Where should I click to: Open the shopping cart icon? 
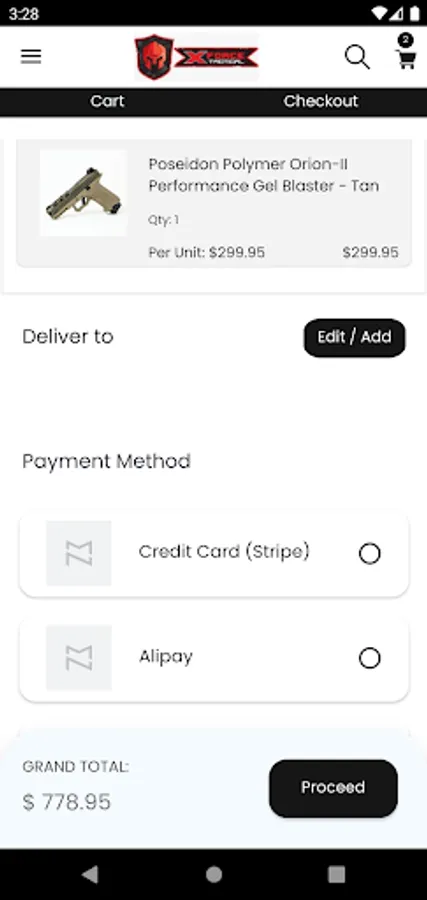pyautogui.click(x=406, y=59)
